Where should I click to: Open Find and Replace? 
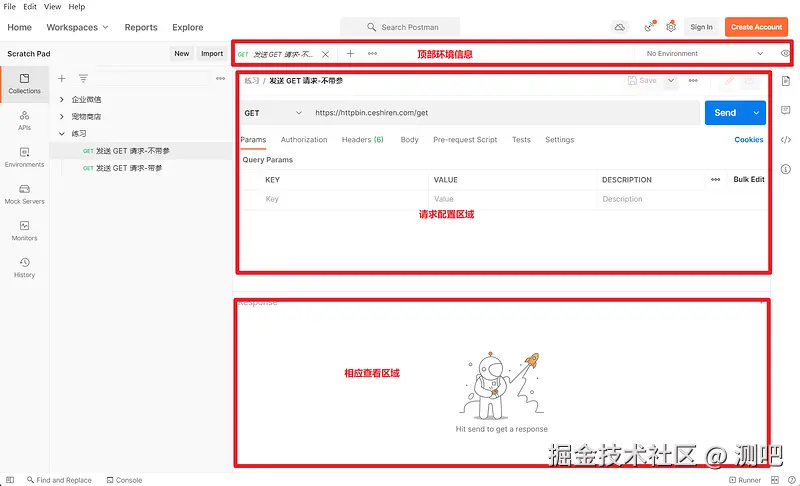click(59, 480)
